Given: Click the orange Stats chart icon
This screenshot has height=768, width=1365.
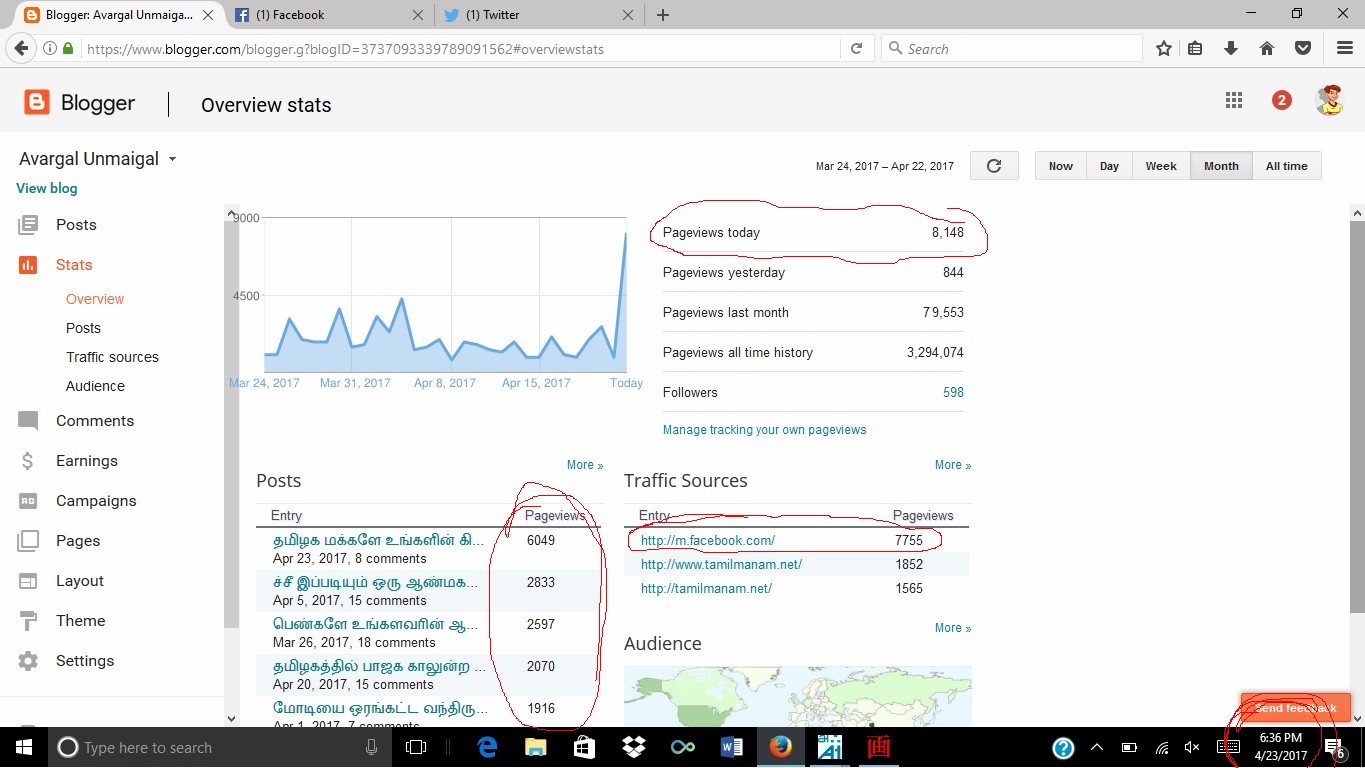Looking at the screenshot, I should [28, 265].
